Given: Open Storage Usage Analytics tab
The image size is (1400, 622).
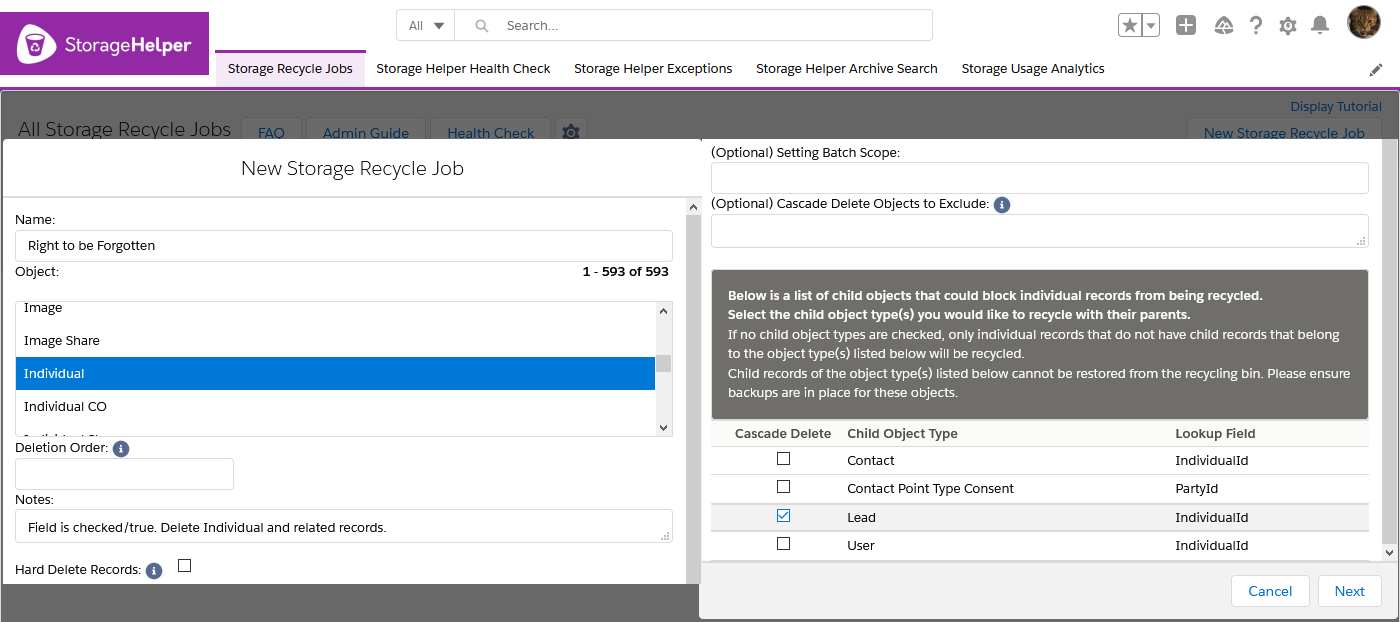Looking at the screenshot, I should tap(1033, 69).
